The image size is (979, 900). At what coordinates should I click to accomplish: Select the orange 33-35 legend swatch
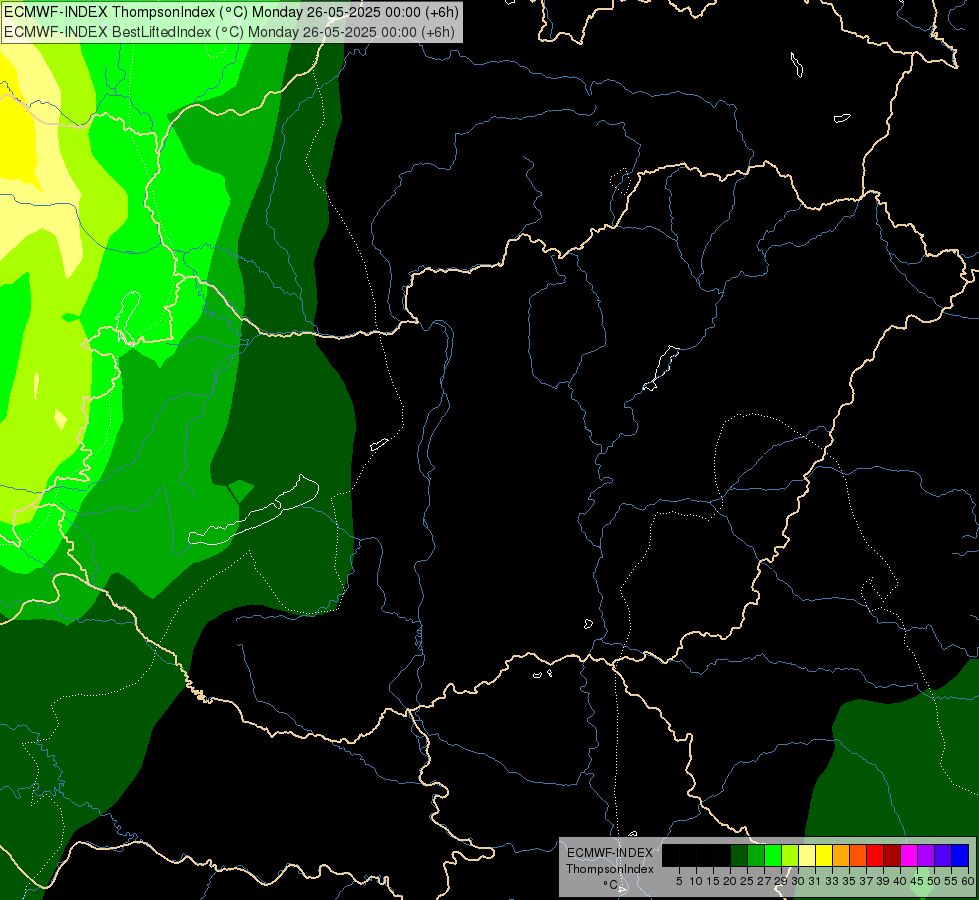841,855
